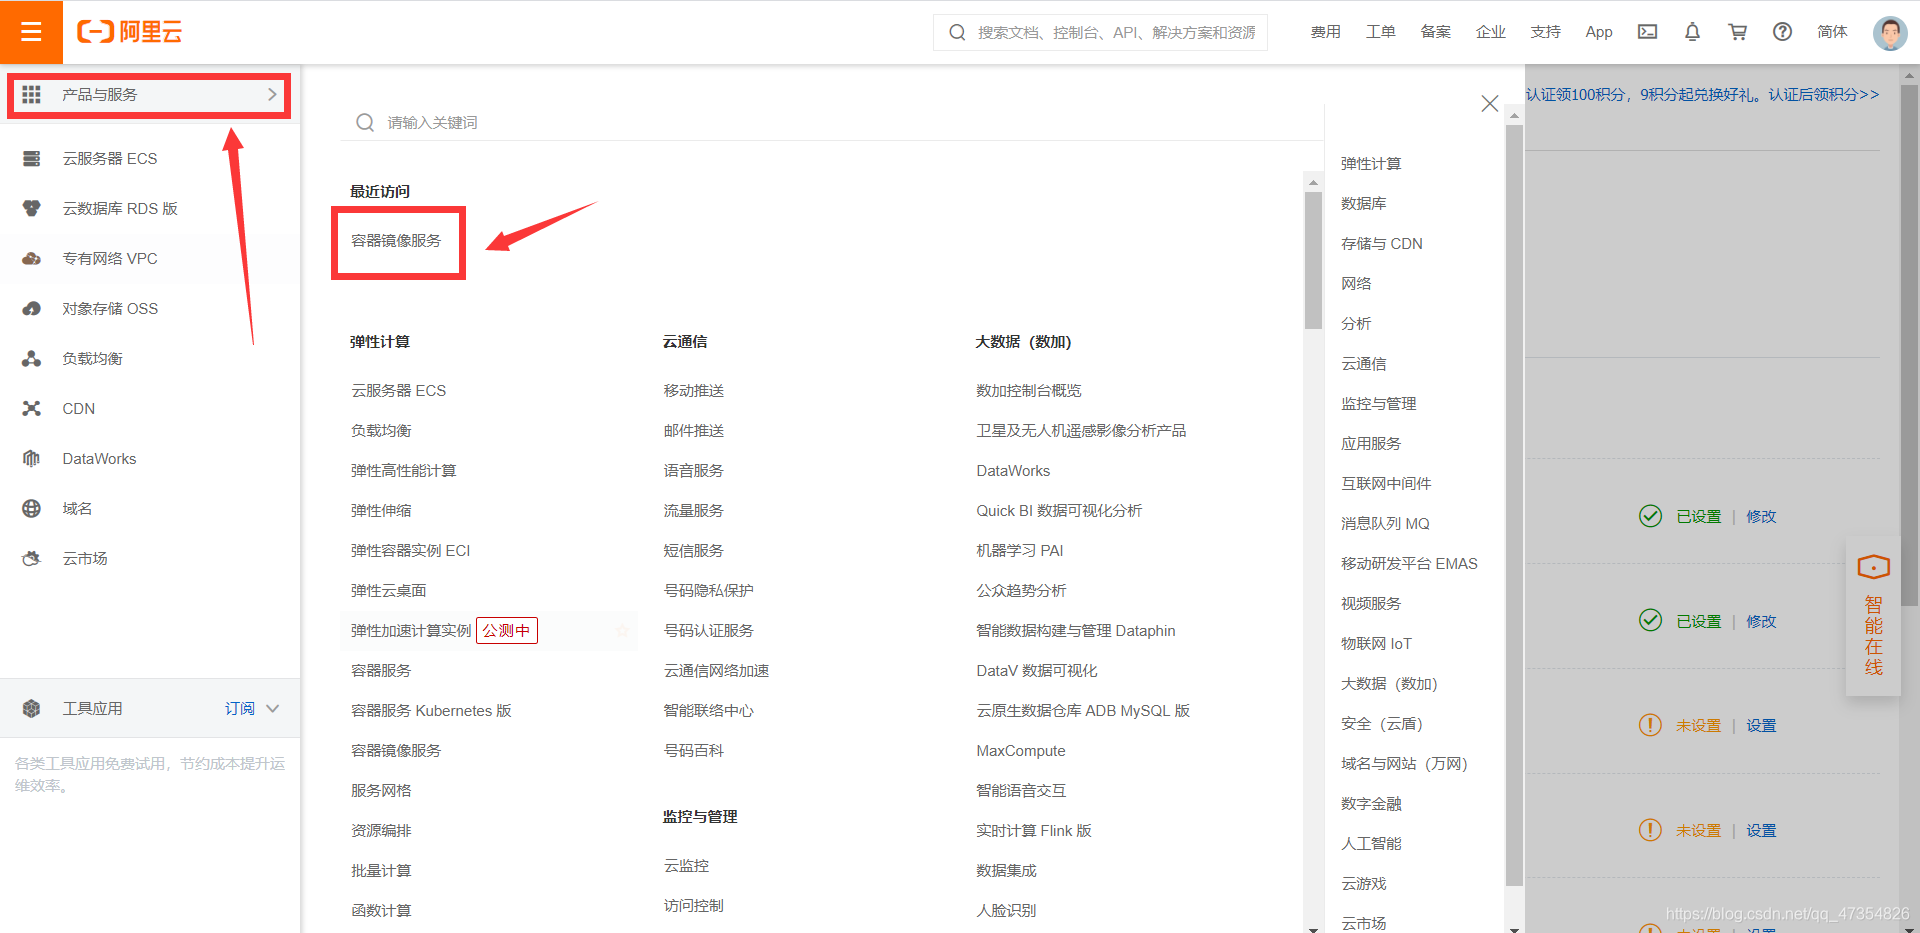Click the DataWorks icon in sidebar

[x=32, y=458]
